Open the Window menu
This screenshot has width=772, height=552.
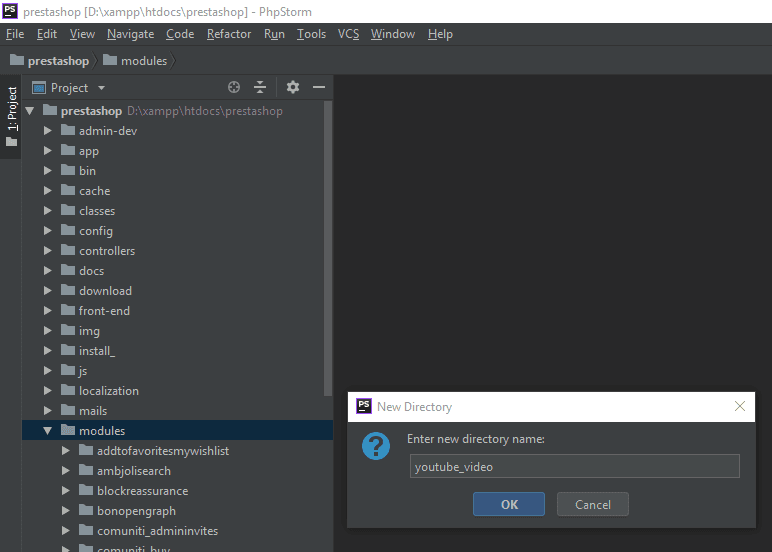393,34
